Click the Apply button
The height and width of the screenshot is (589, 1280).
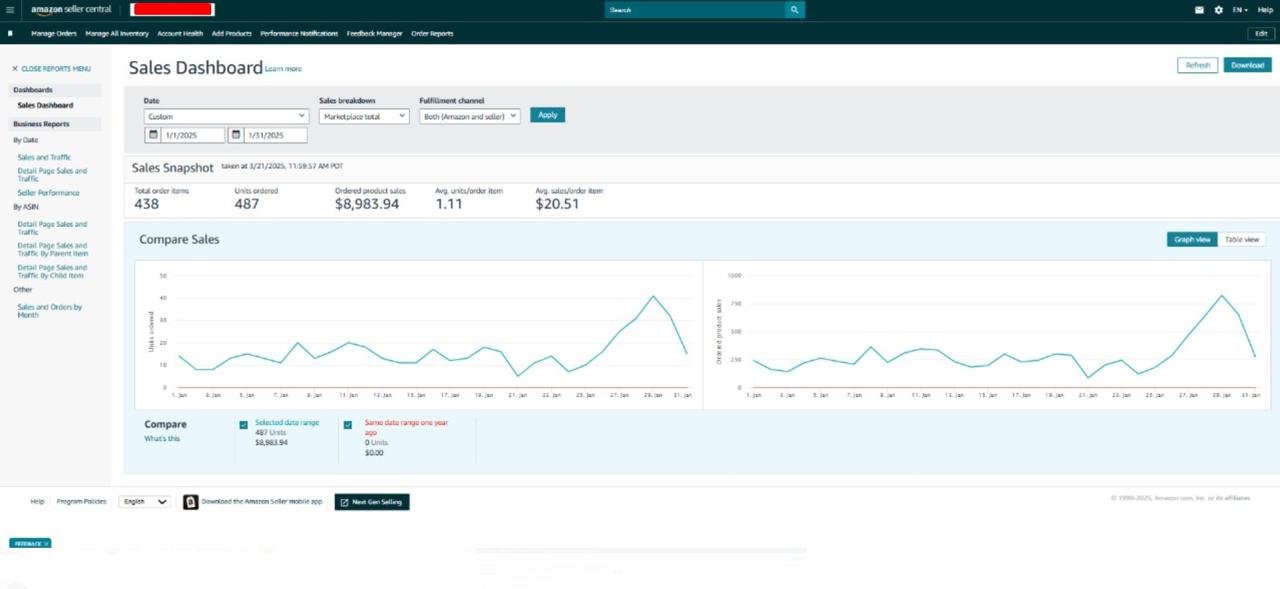[548, 115]
